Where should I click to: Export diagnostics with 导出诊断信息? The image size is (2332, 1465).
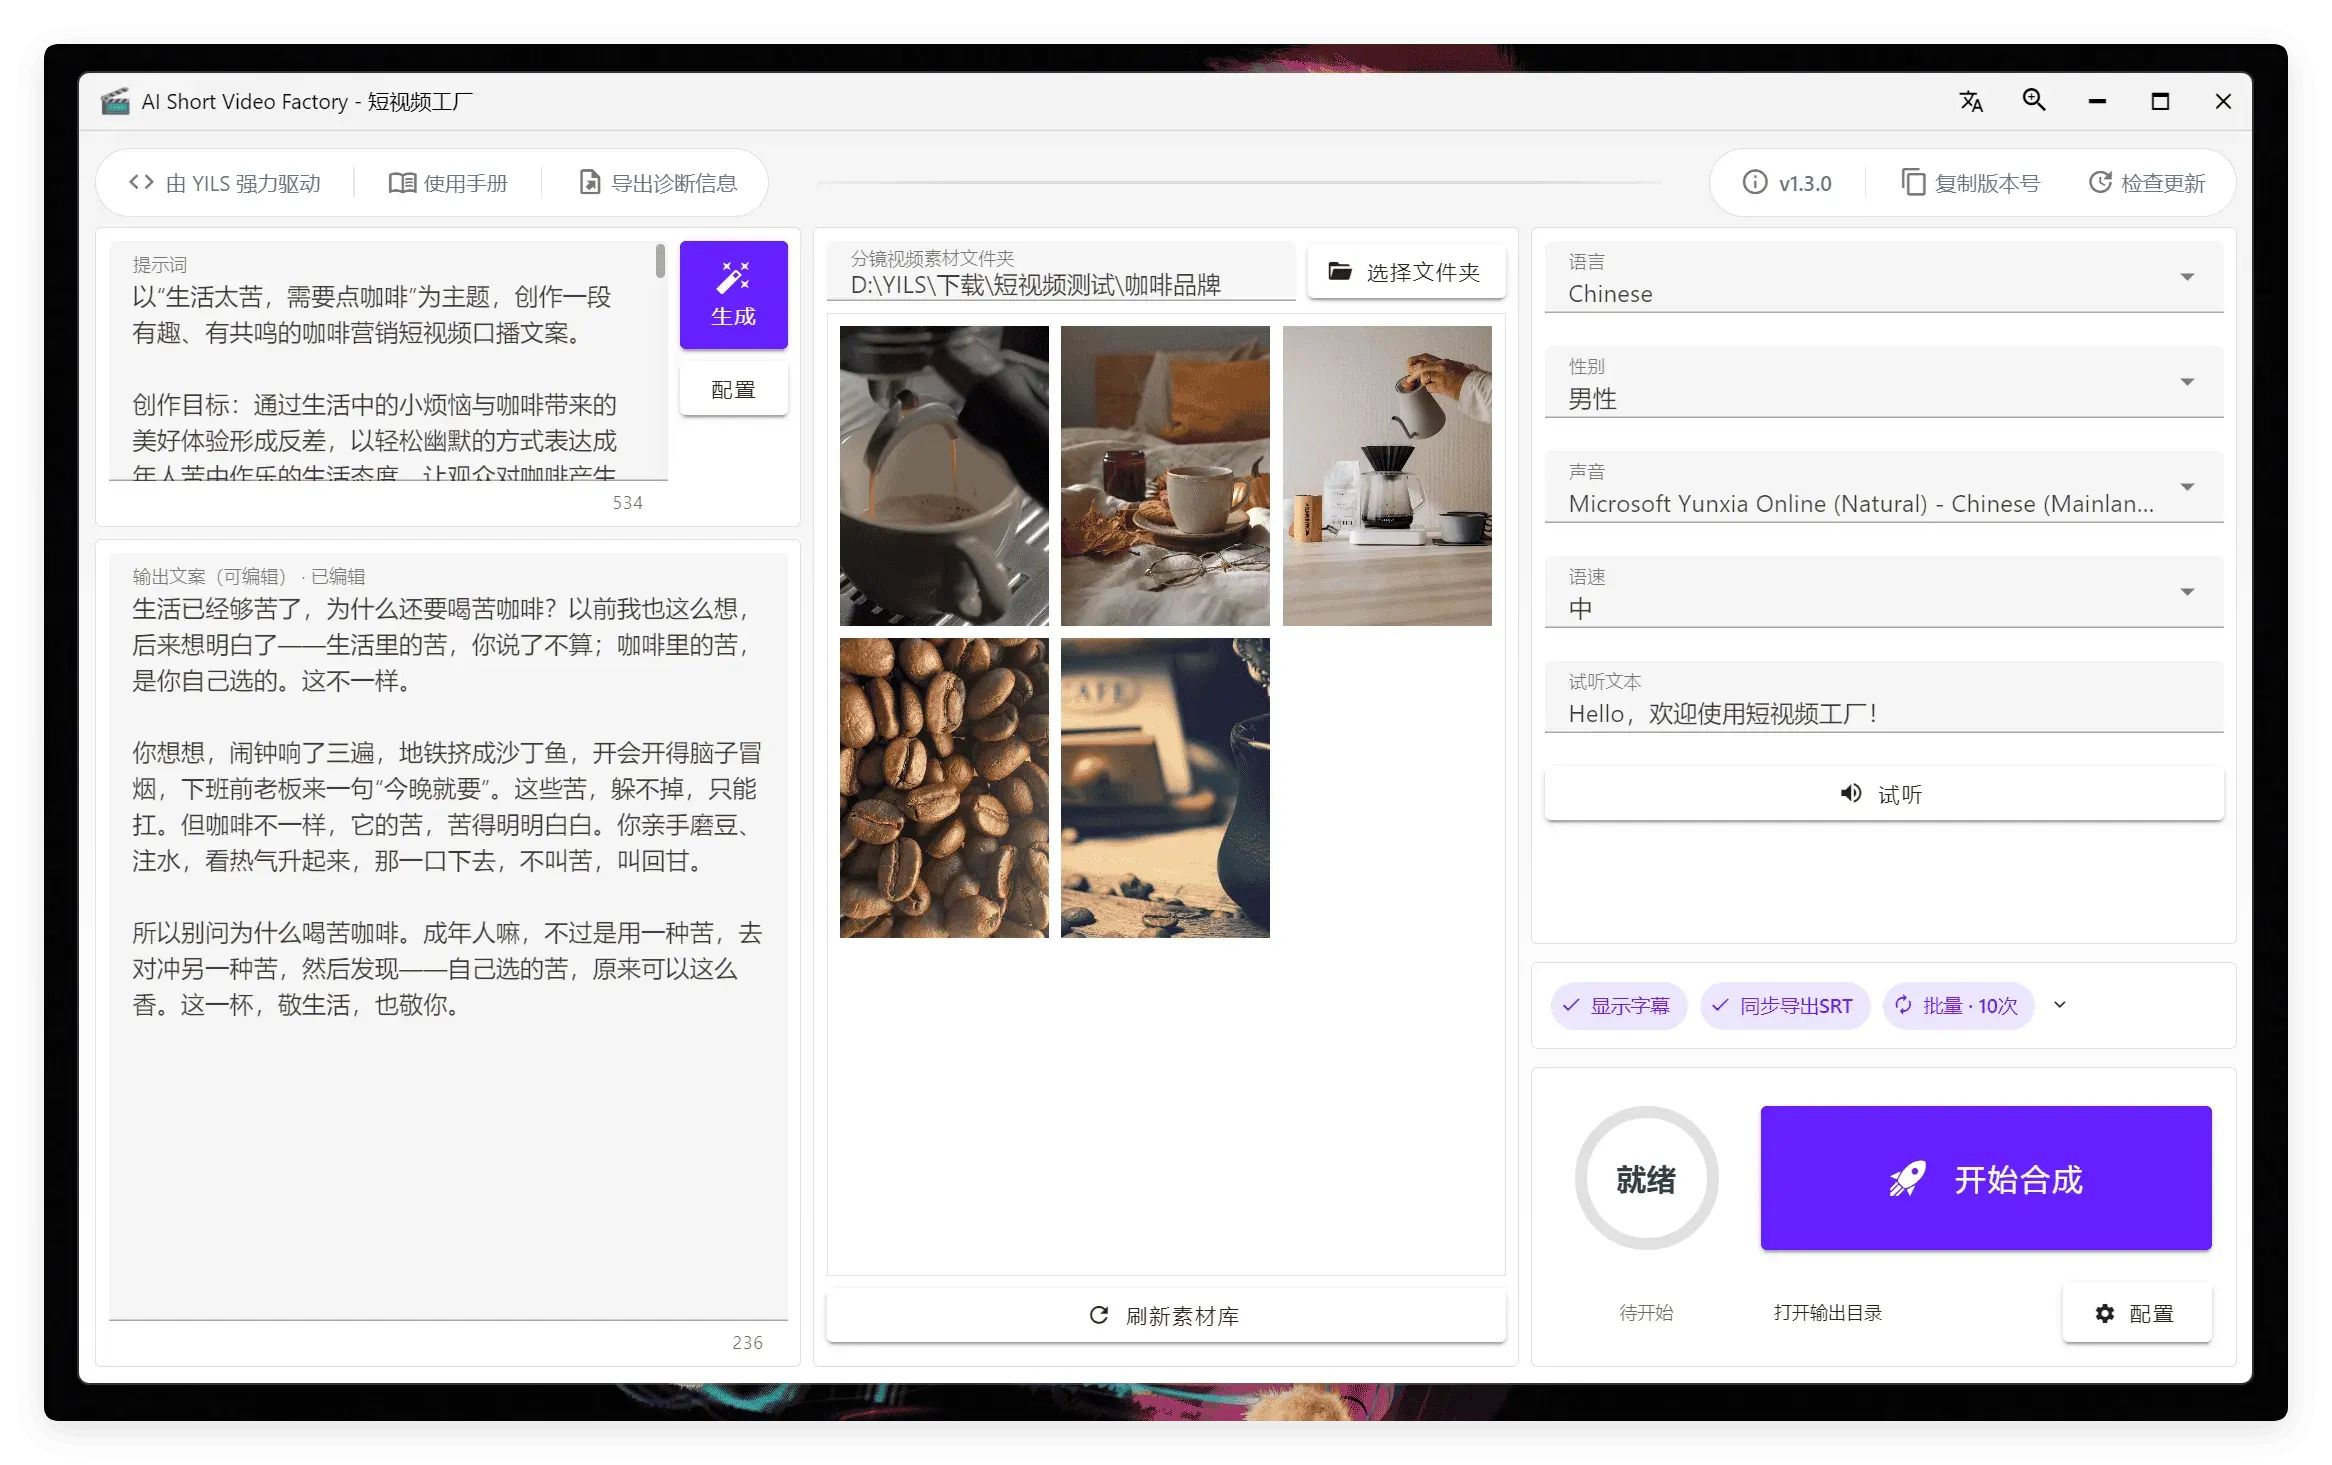(659, 183)
